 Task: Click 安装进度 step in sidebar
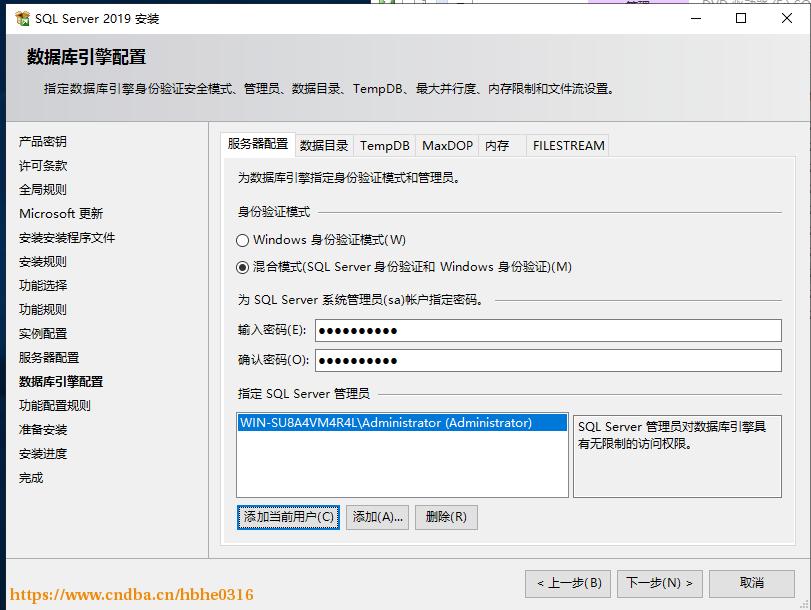pos(43,454)
